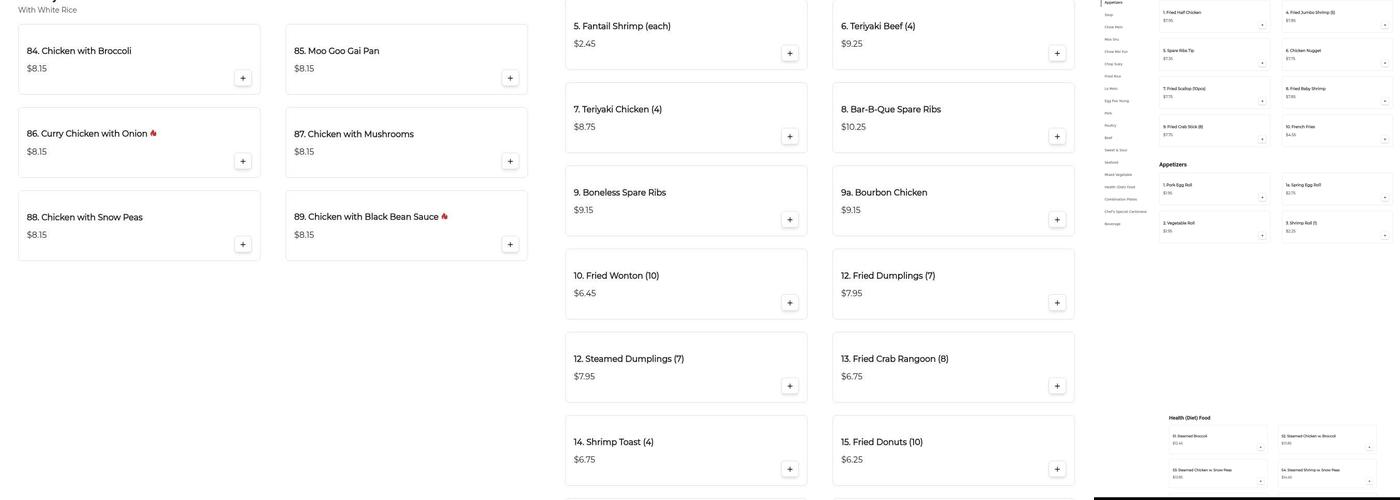The height and width of the screenshot is (500, 1400).
Task: Add Curry Chicken with Onion to cart
Action: 243,161
